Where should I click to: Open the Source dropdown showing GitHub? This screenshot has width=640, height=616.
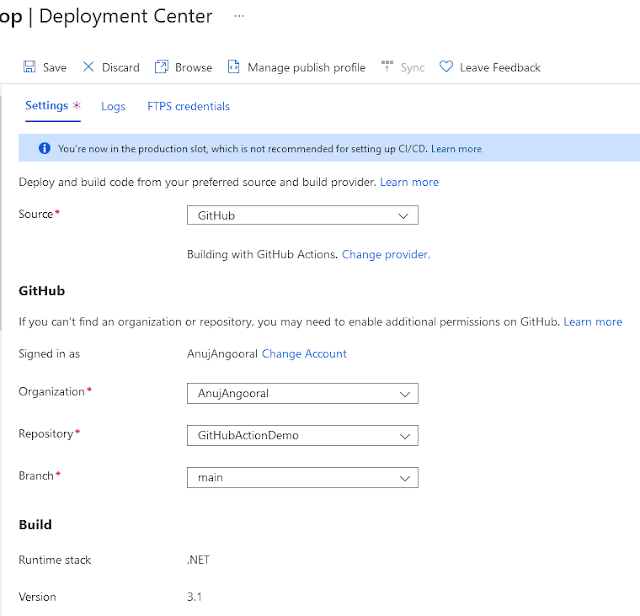coord(302,215)
